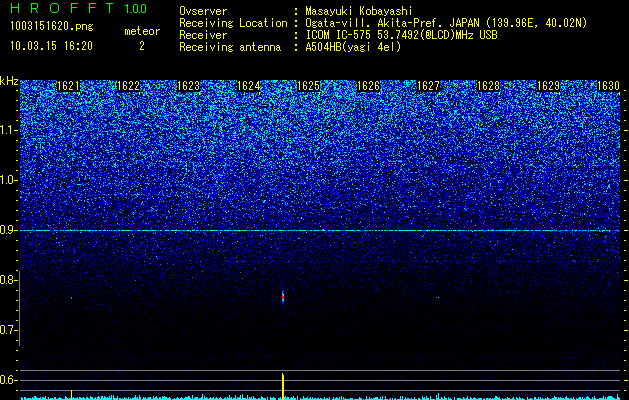The height and width of the screenshot is (400, 629).
Task: Click receiver text ICOM IC-575 53.7492 MHz USB
Action: (x=401, y=35)
